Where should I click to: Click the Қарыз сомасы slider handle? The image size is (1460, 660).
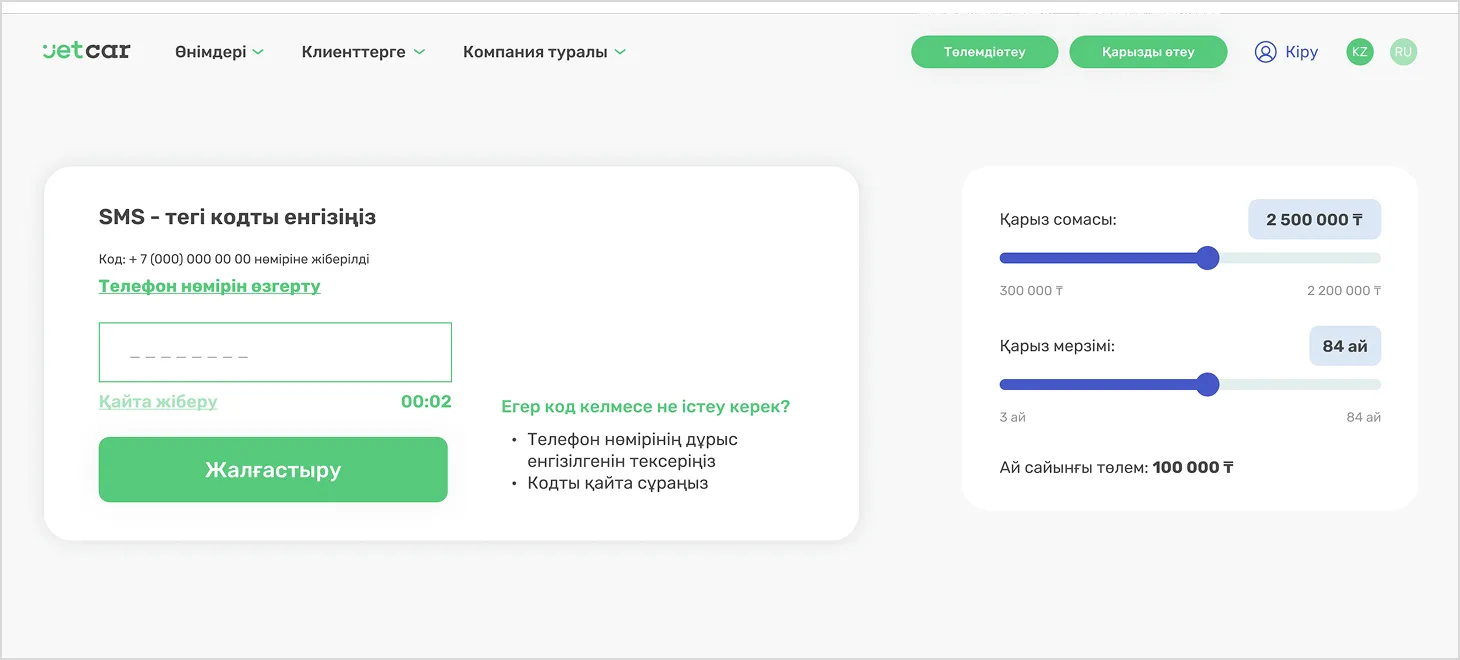pyautogui.click(x=1209, y=257)
